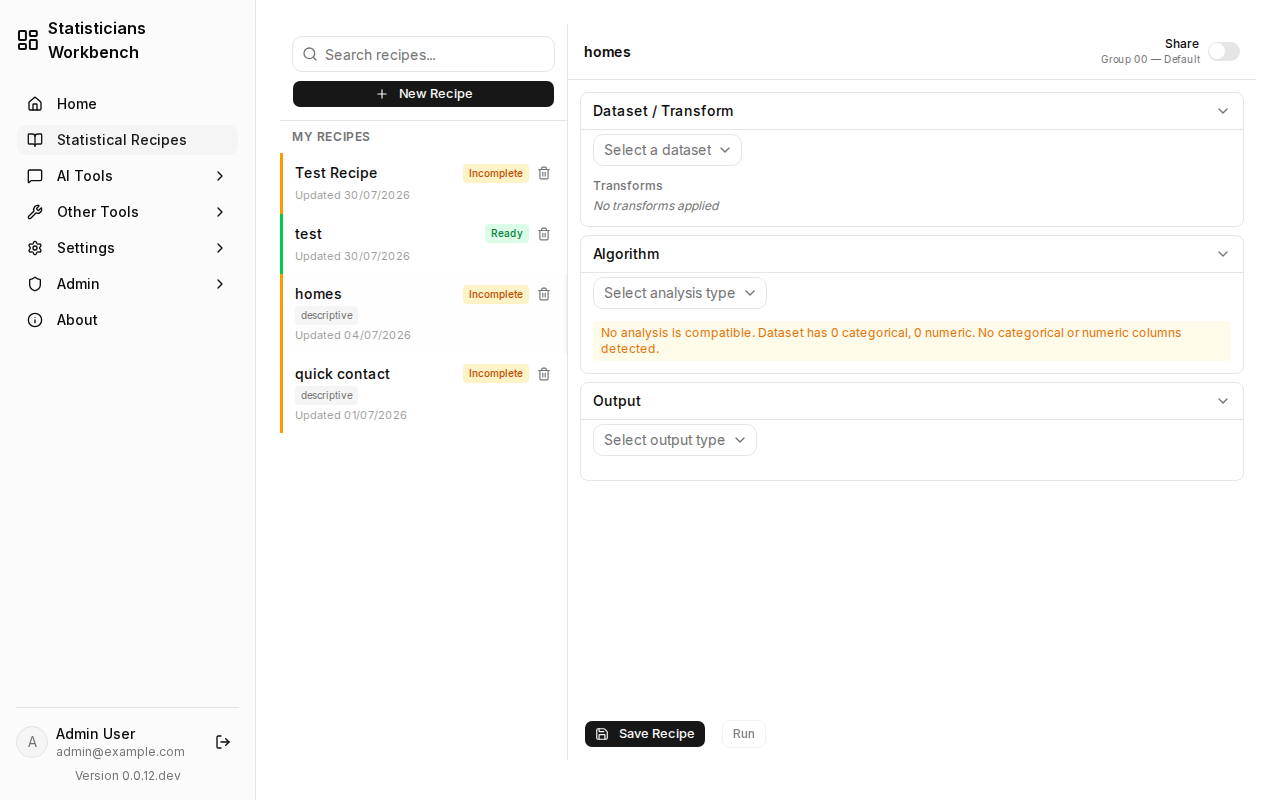The height and width of the screenshot is (800, 1280).
Task: Click the About info icon
Action: coord(35,320)
